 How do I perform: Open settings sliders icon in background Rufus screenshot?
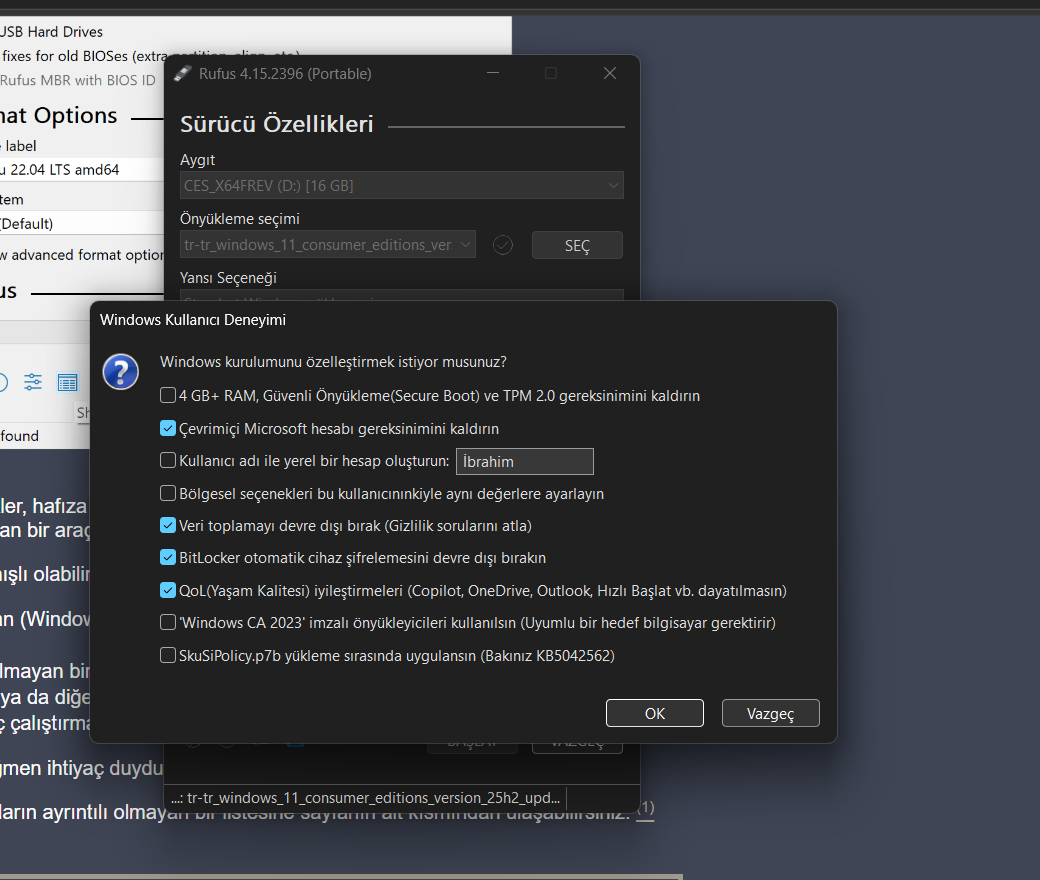tap(32, 382)
